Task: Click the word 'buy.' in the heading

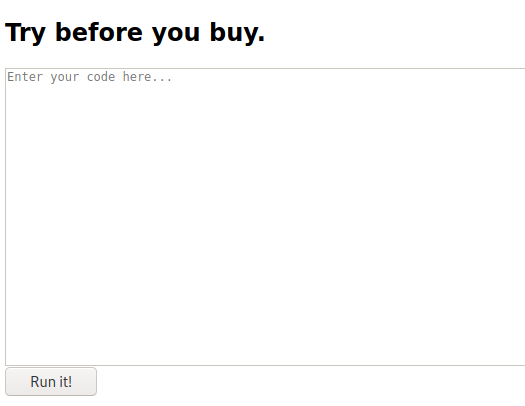Action: click(237, 33)
